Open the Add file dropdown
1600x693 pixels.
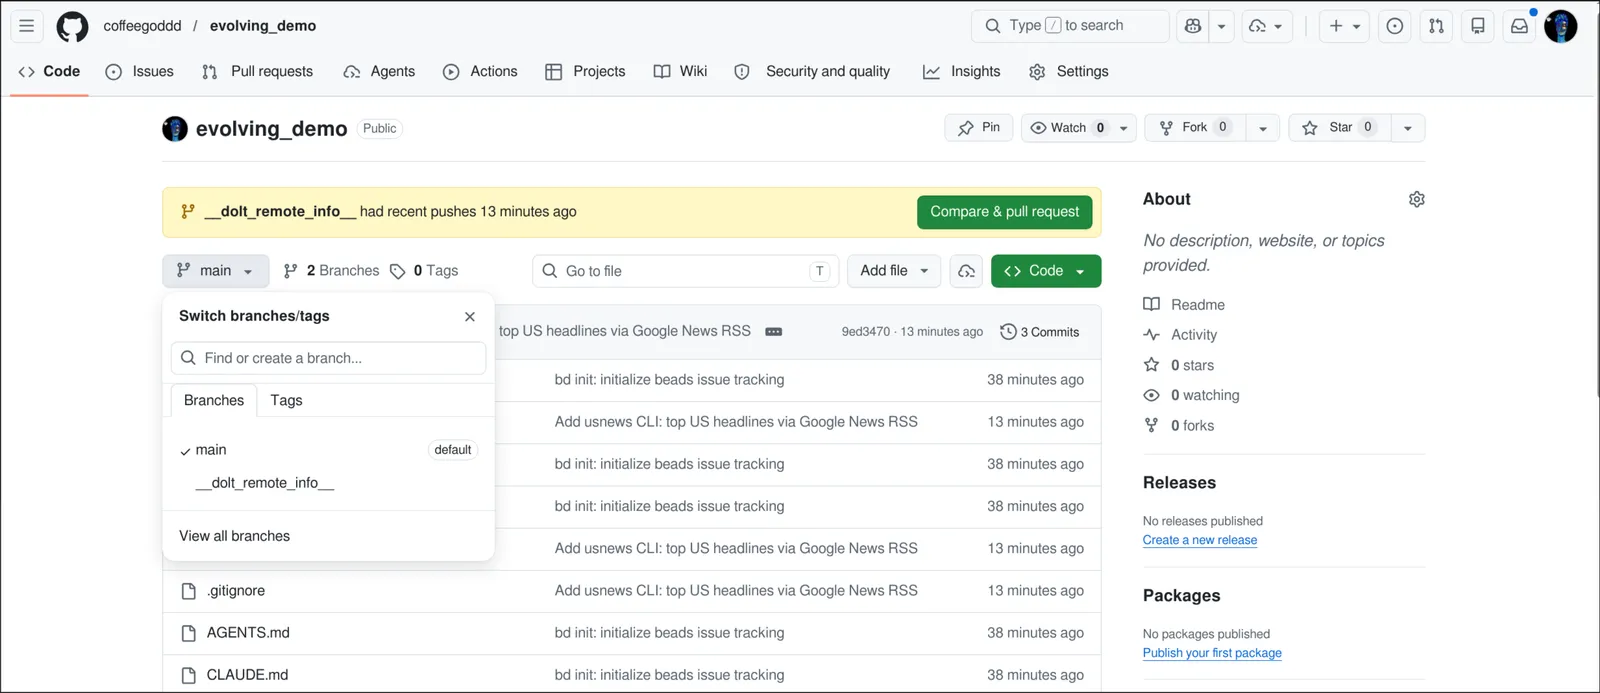pos(894,271)
